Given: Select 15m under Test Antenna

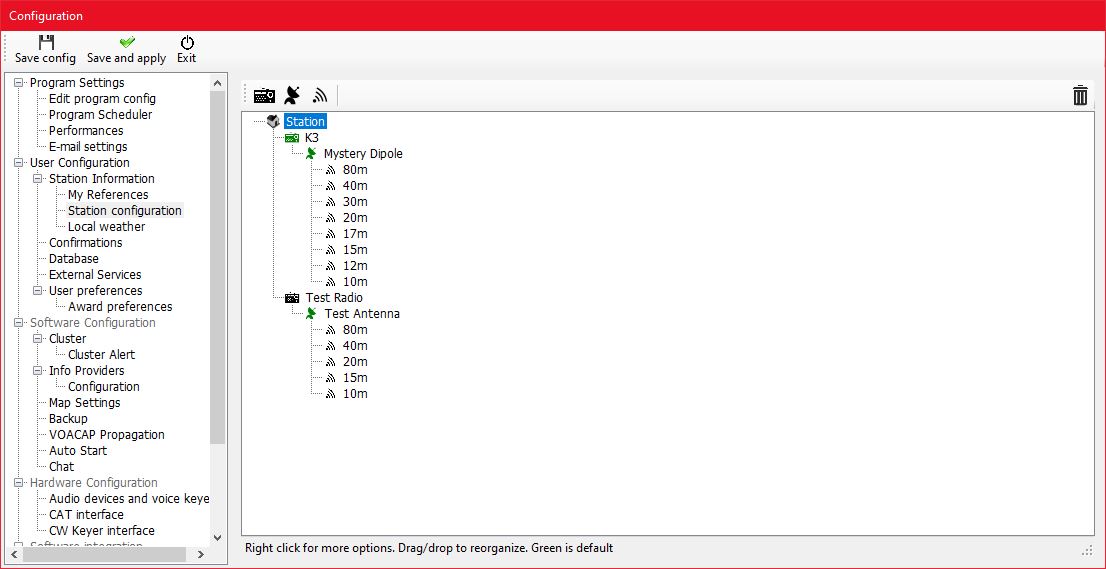Looking at the screenshot, I should click(x=356, y=377).
